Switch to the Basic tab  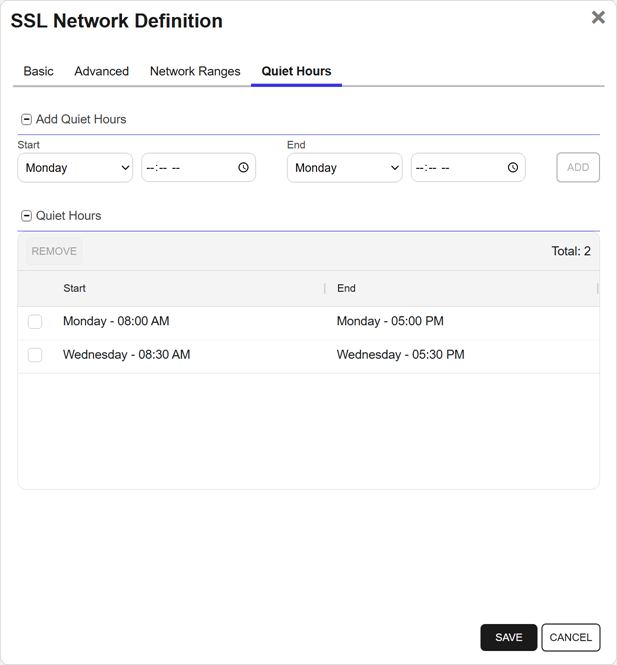point(39,71)
